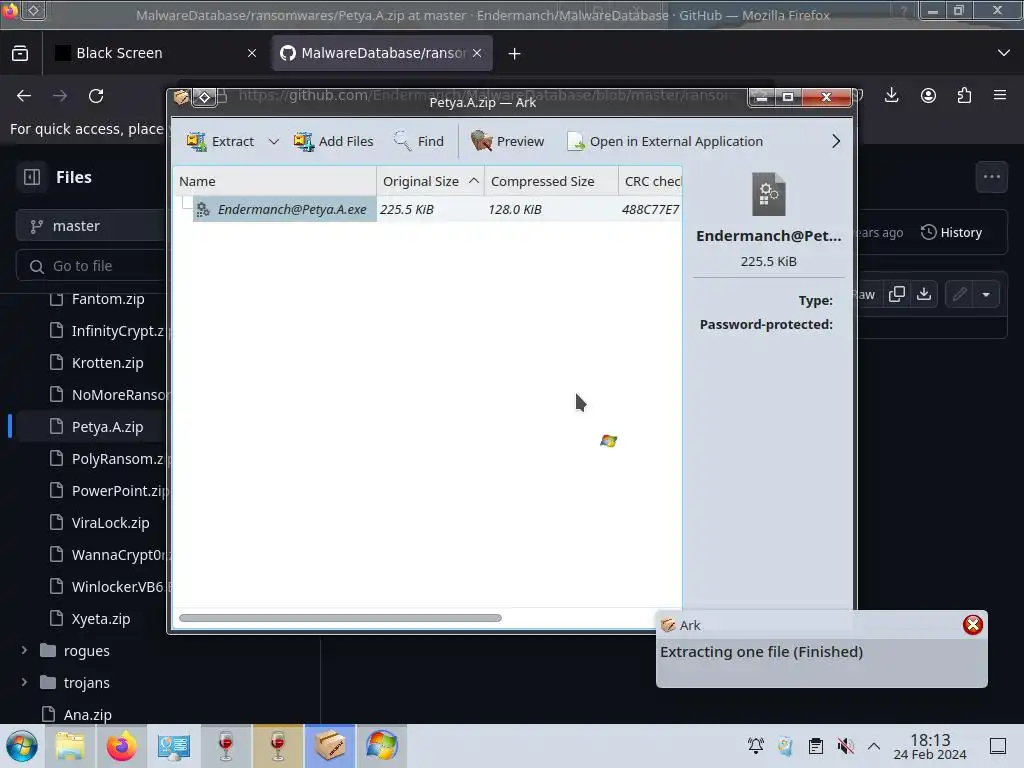Open the edit options dropdown on GitHub
Screen dimensions: 1024x768
coord(986,295)
